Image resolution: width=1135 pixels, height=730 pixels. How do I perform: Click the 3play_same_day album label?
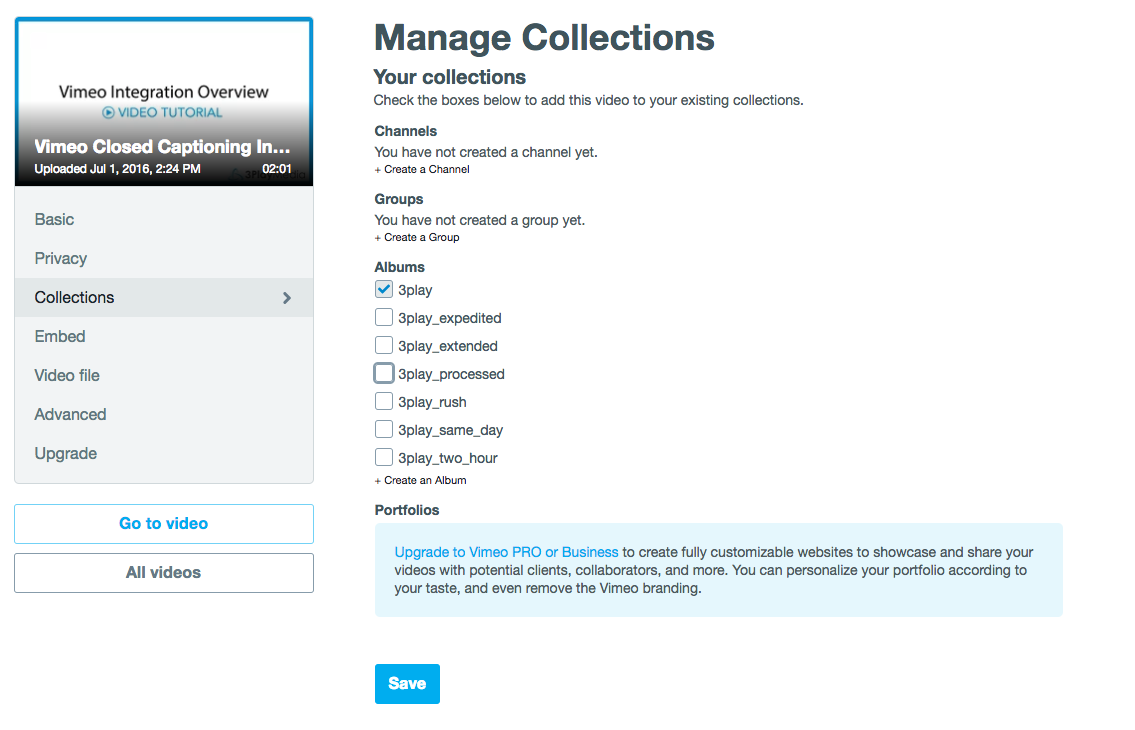click(x=450, y=430)
